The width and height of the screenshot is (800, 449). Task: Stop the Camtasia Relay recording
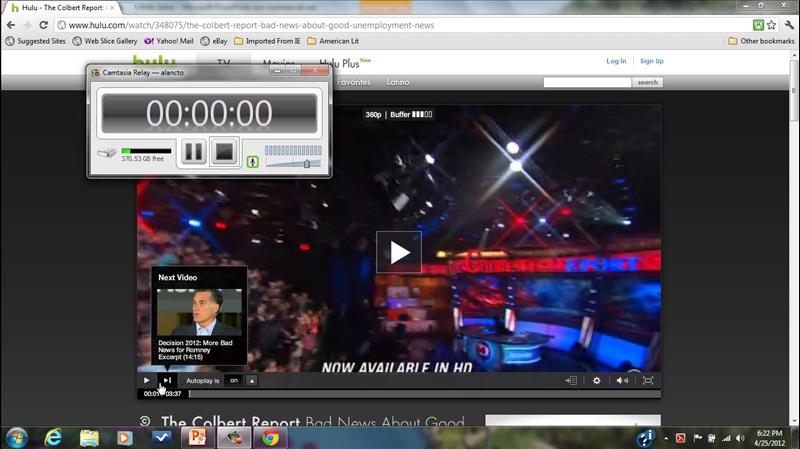pos(224,152)
